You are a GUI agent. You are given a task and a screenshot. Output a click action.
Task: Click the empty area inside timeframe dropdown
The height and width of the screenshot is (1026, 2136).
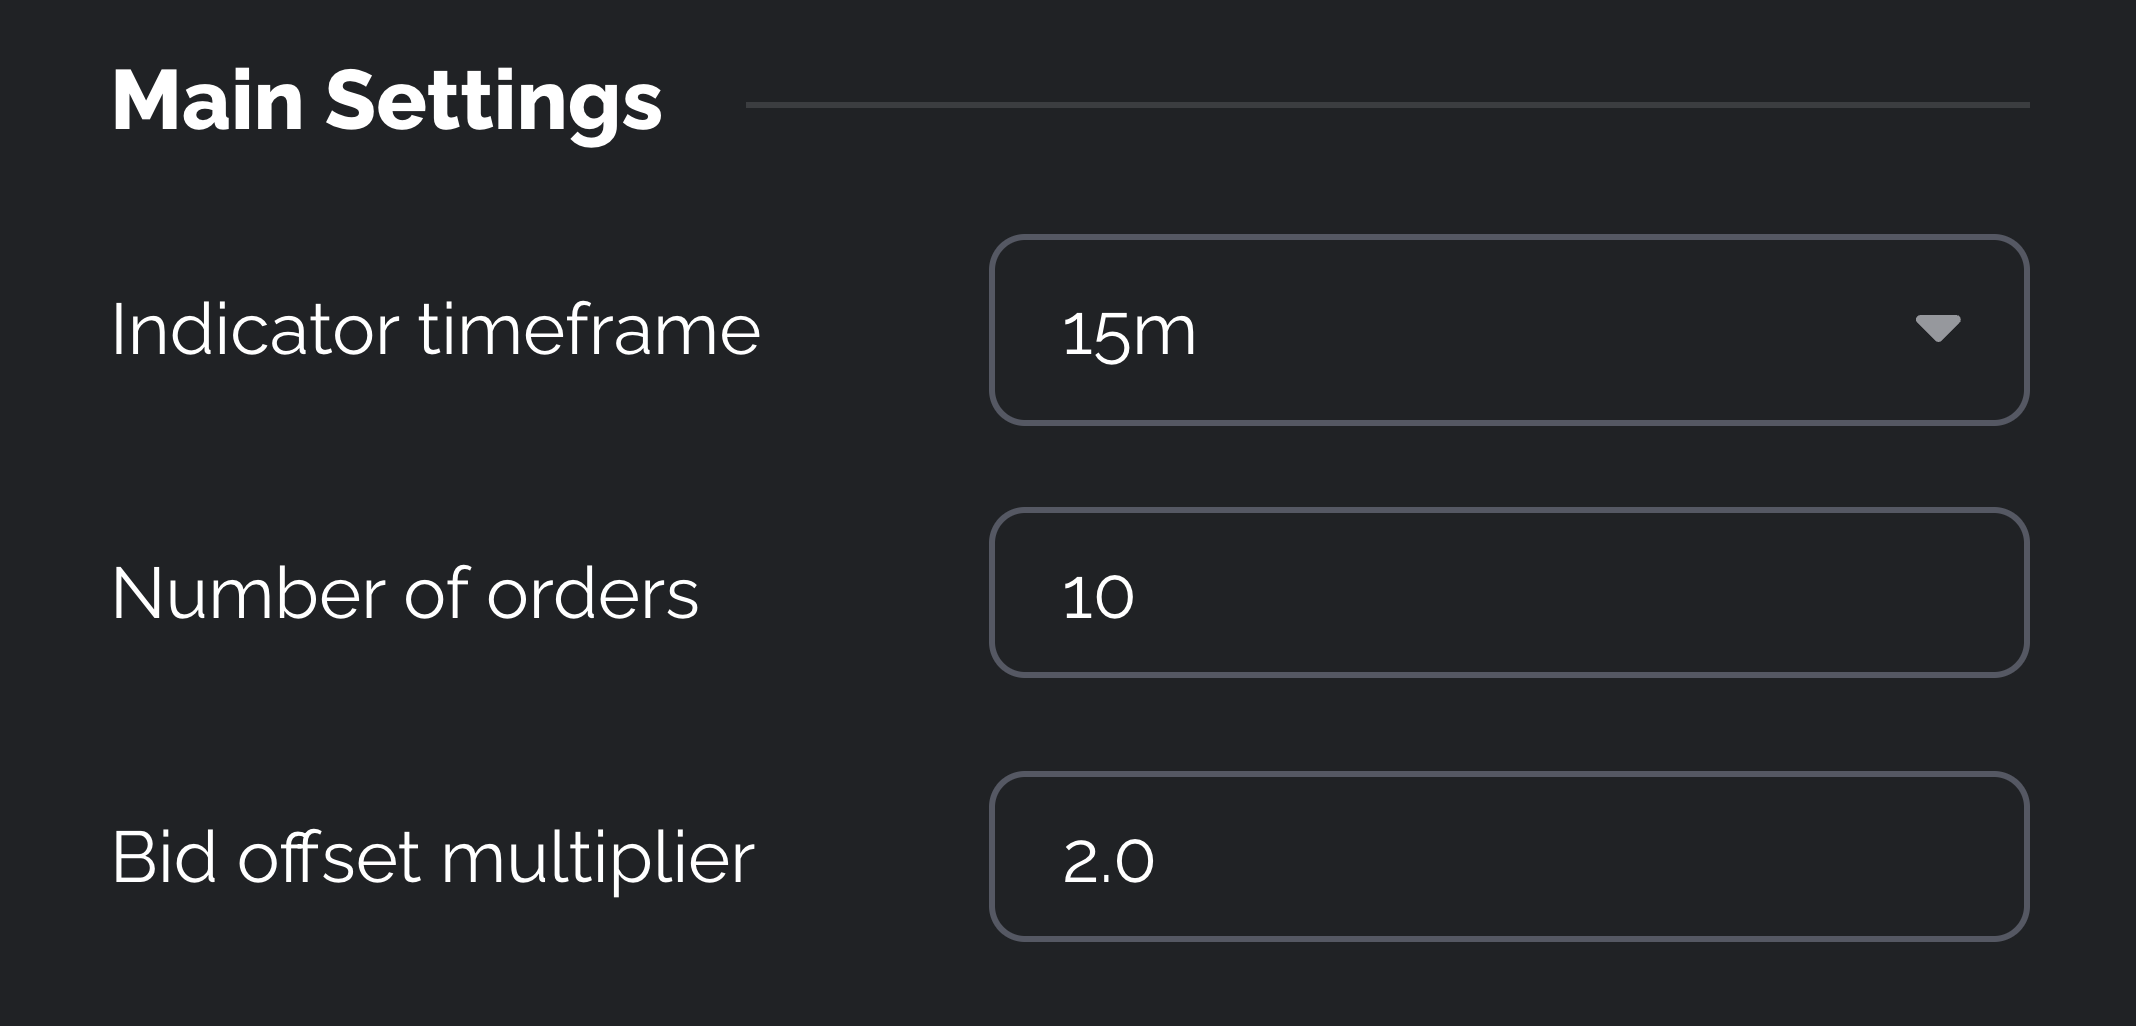tap(1550, 330)
